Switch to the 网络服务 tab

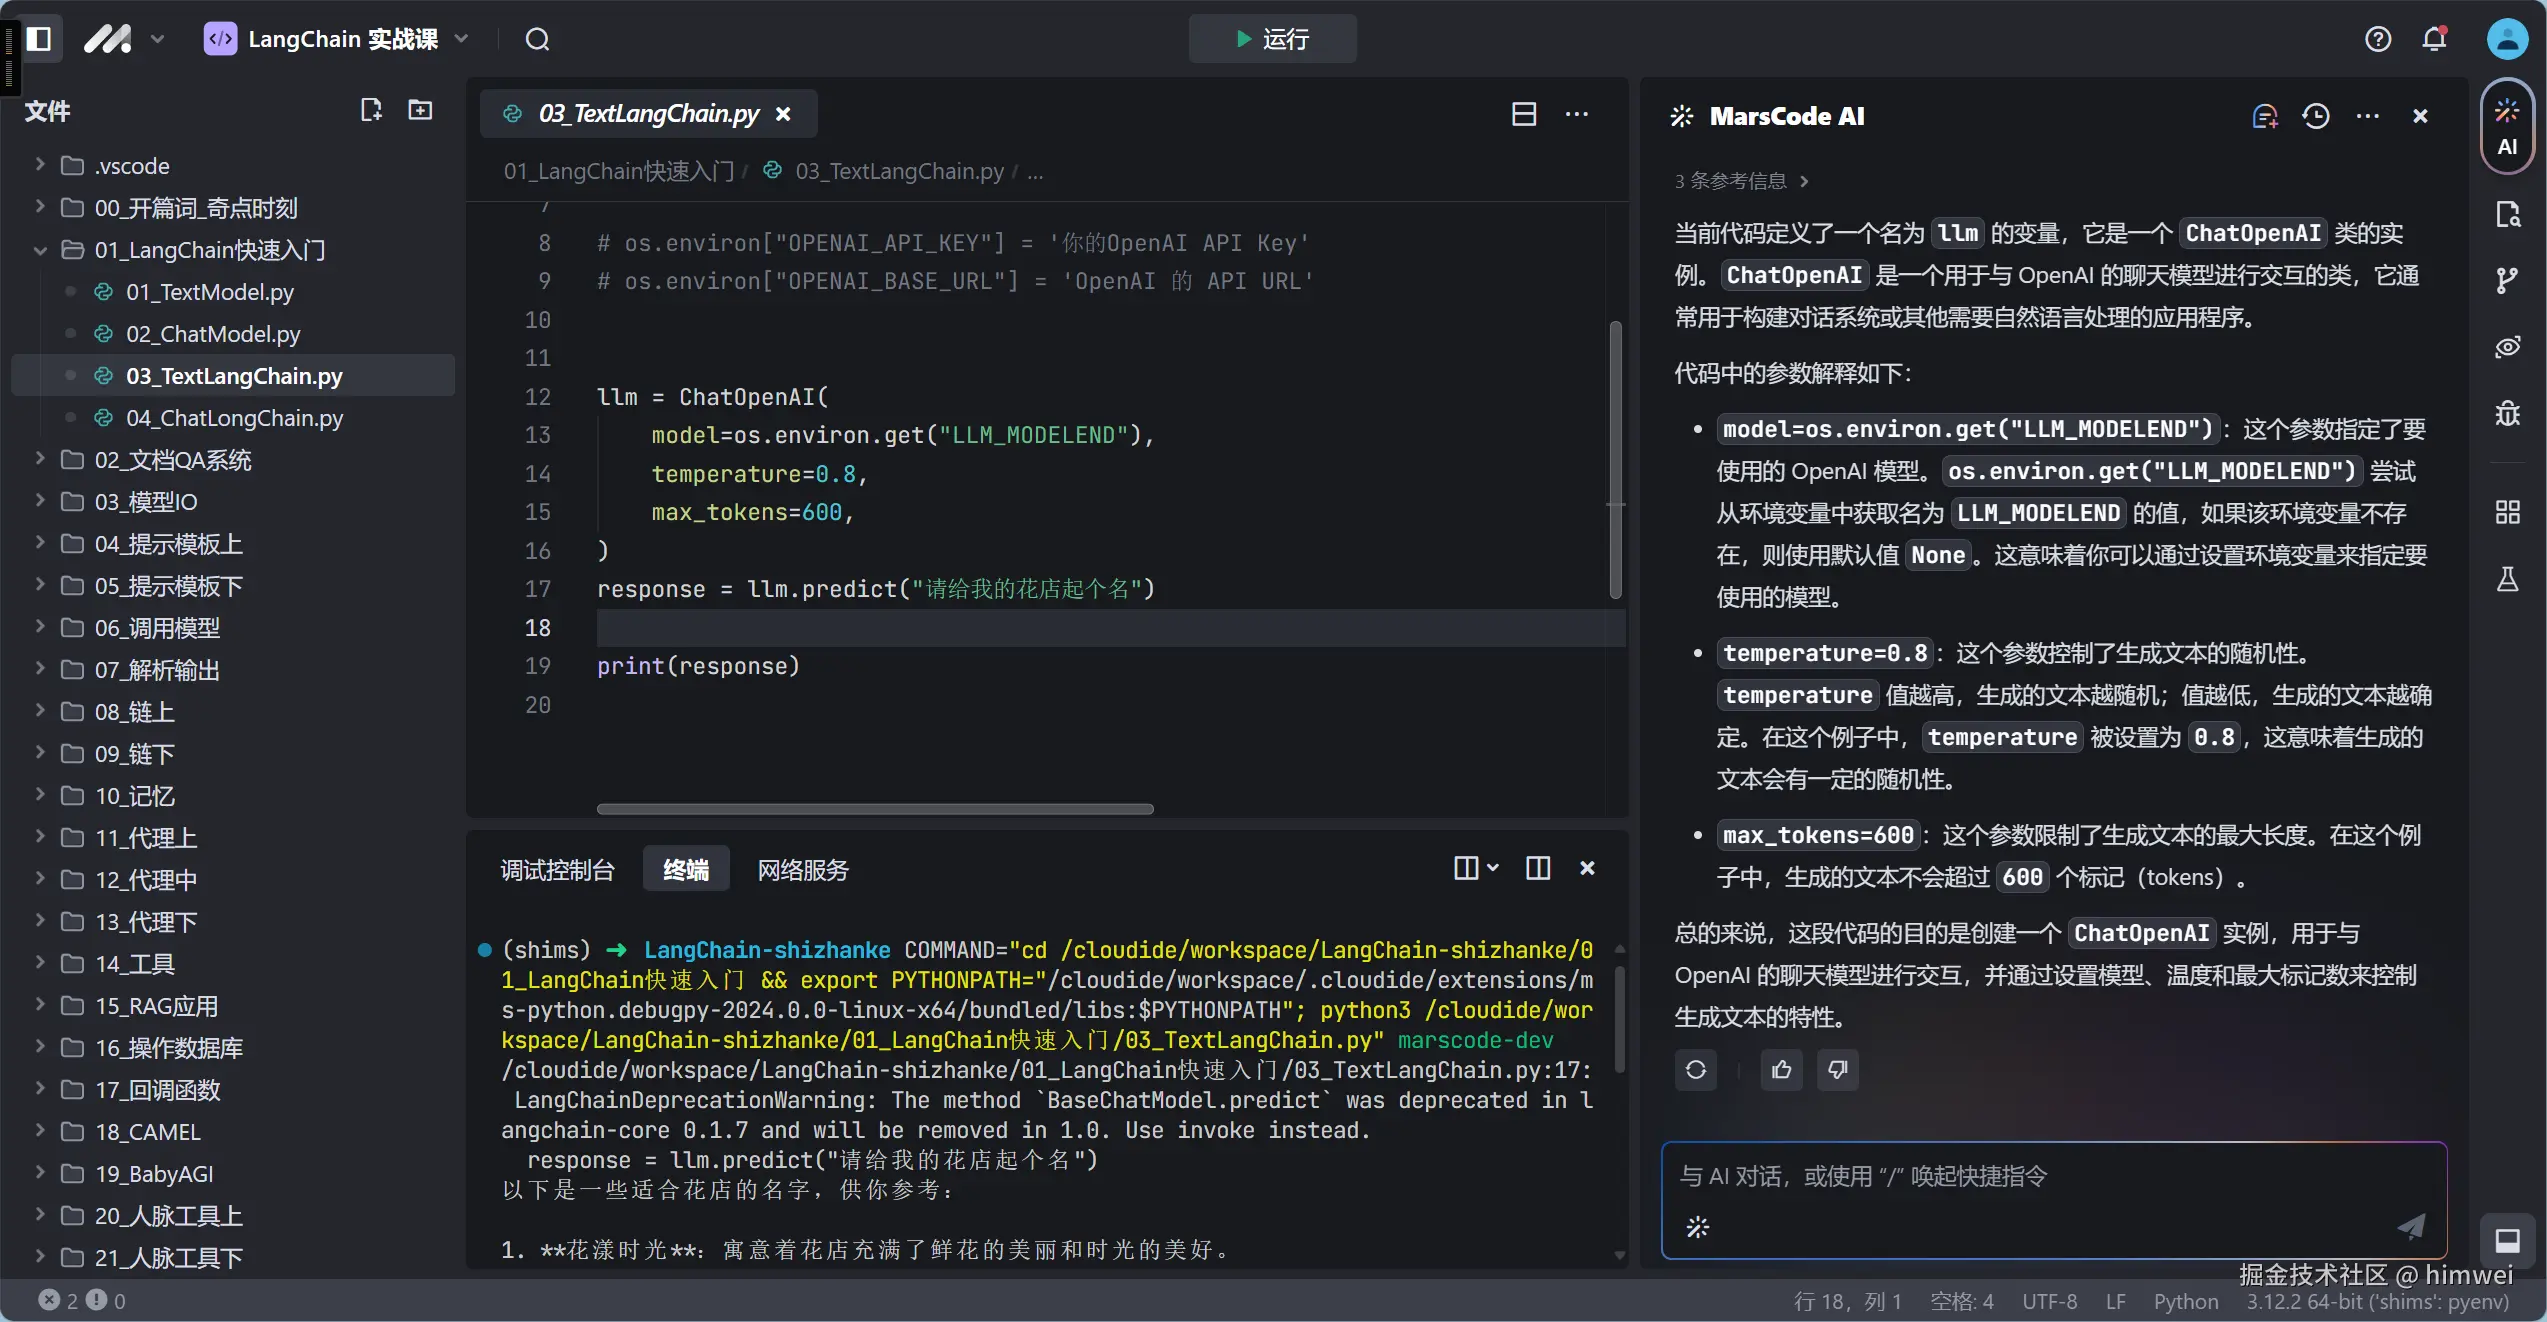click(802, 870)
